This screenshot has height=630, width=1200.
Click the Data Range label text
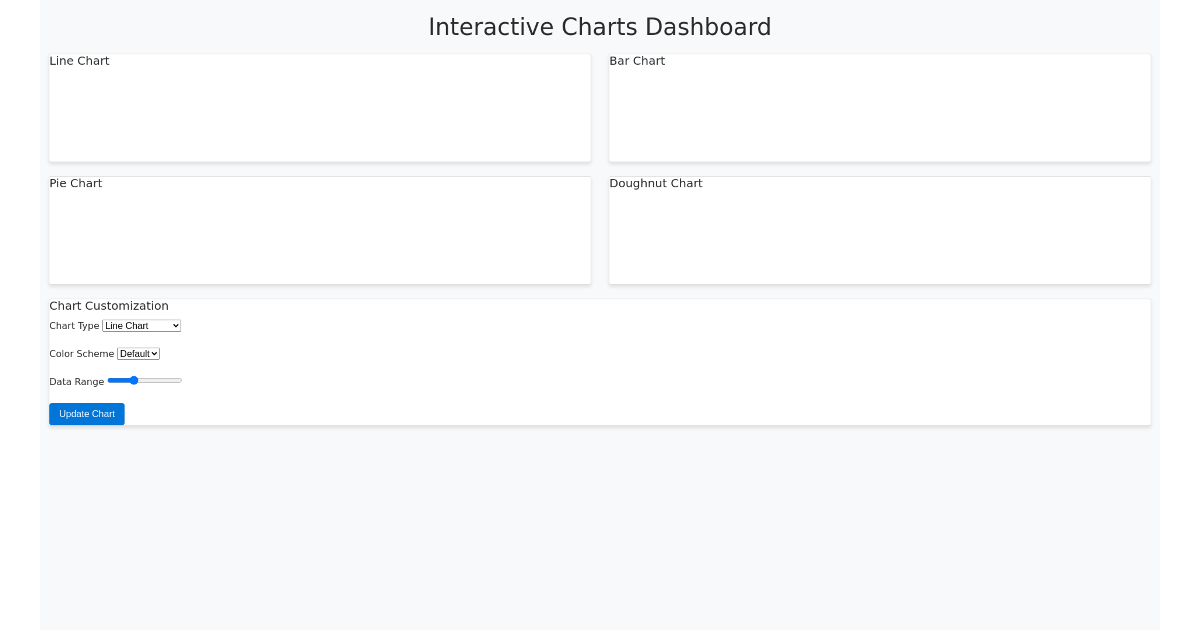pyautogui.click(x=76, y=381)
